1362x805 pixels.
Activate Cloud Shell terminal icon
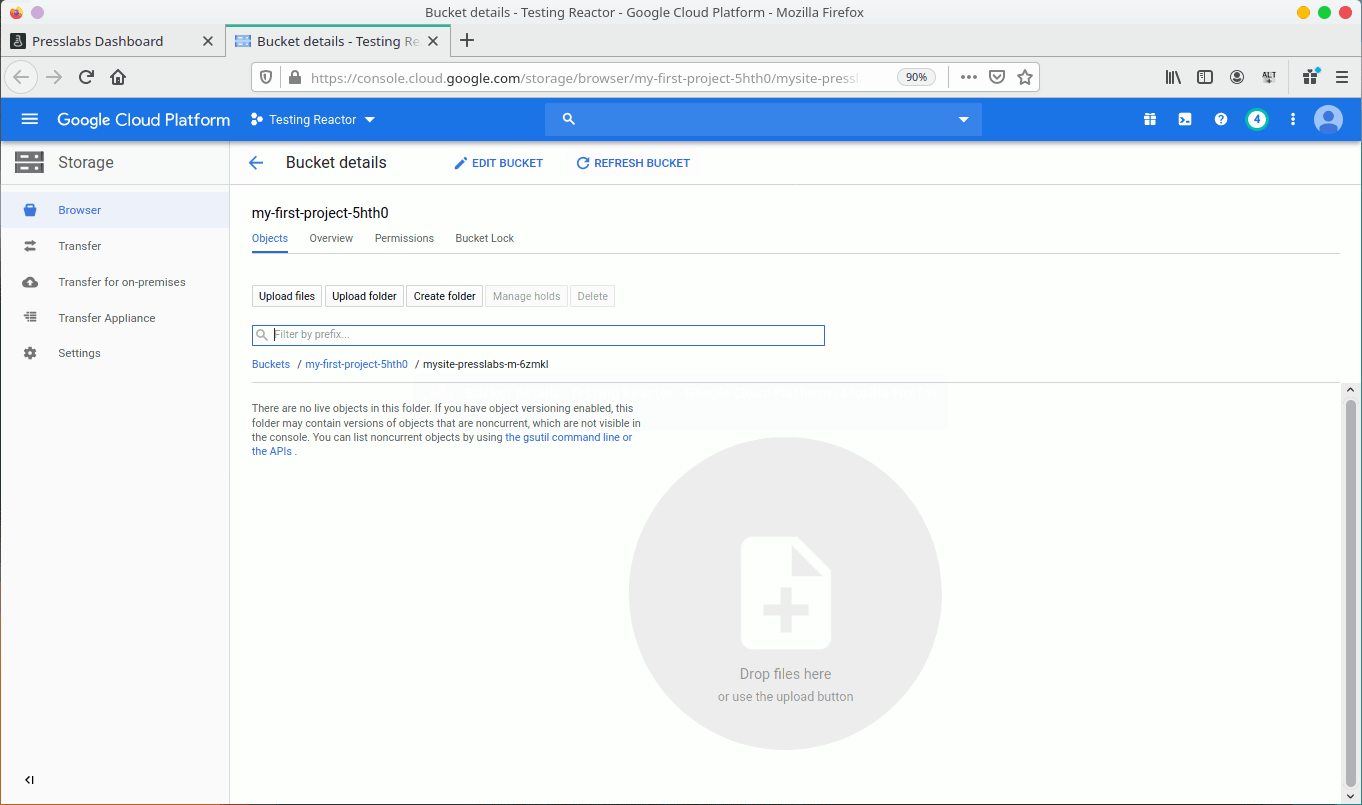pos(1185,119)
